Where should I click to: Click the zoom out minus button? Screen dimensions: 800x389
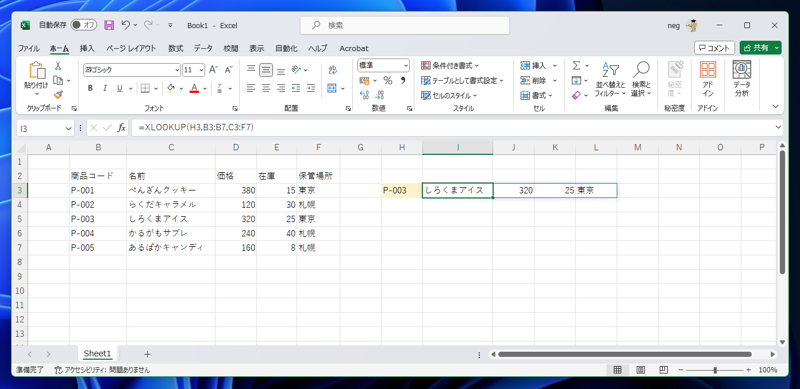tap(681, 370)
